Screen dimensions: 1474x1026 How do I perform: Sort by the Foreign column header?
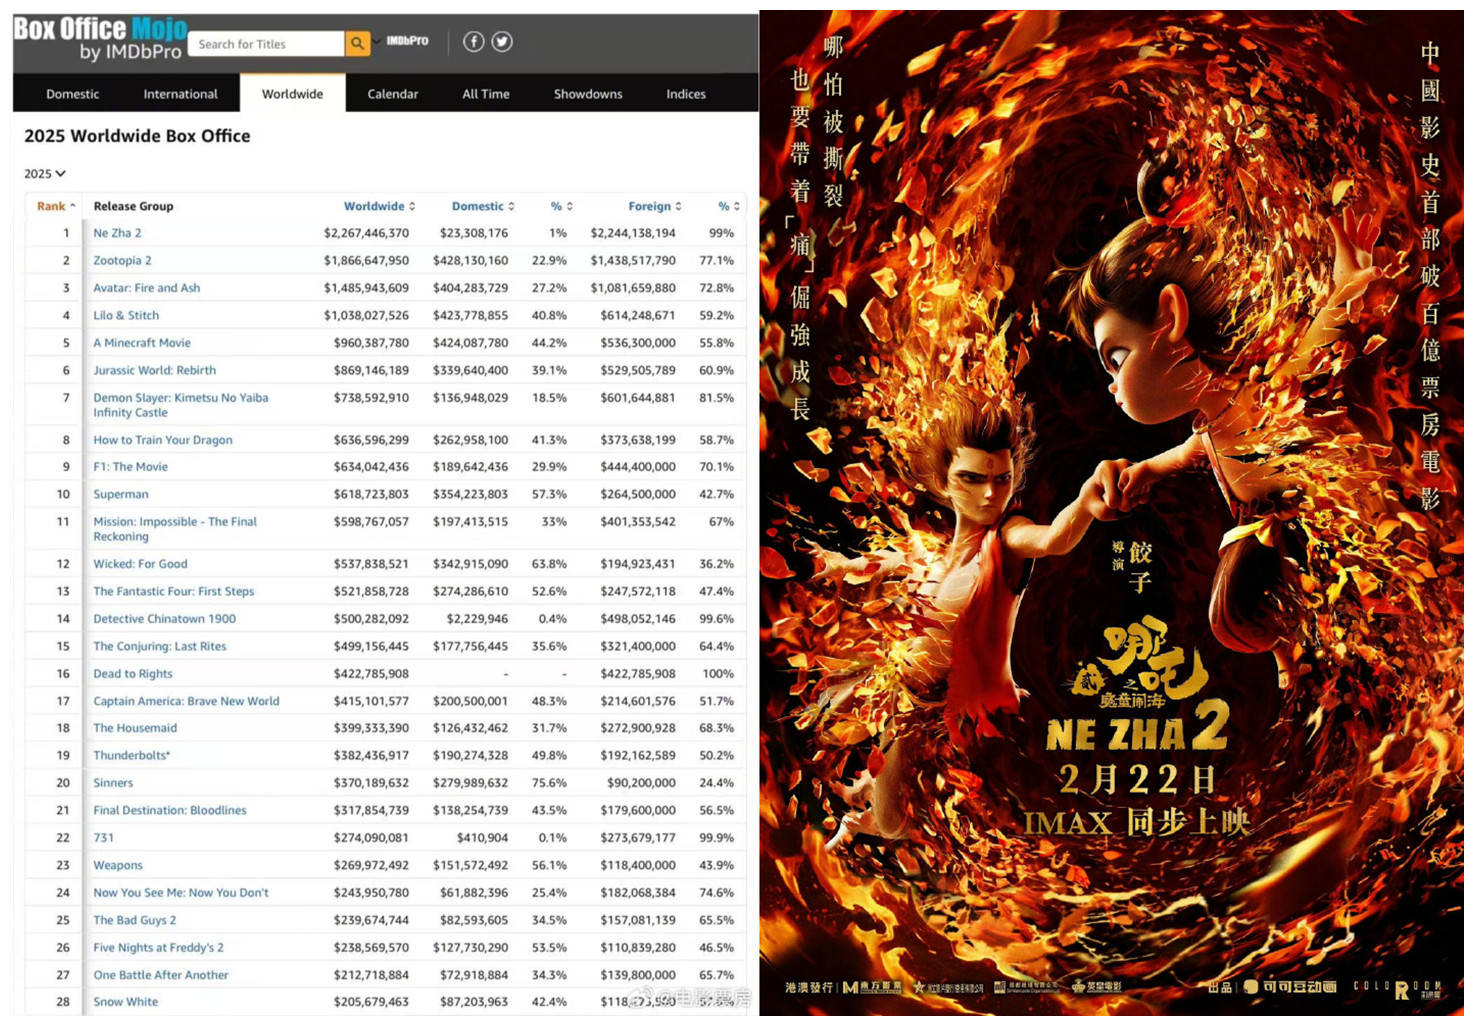point(655,207)
